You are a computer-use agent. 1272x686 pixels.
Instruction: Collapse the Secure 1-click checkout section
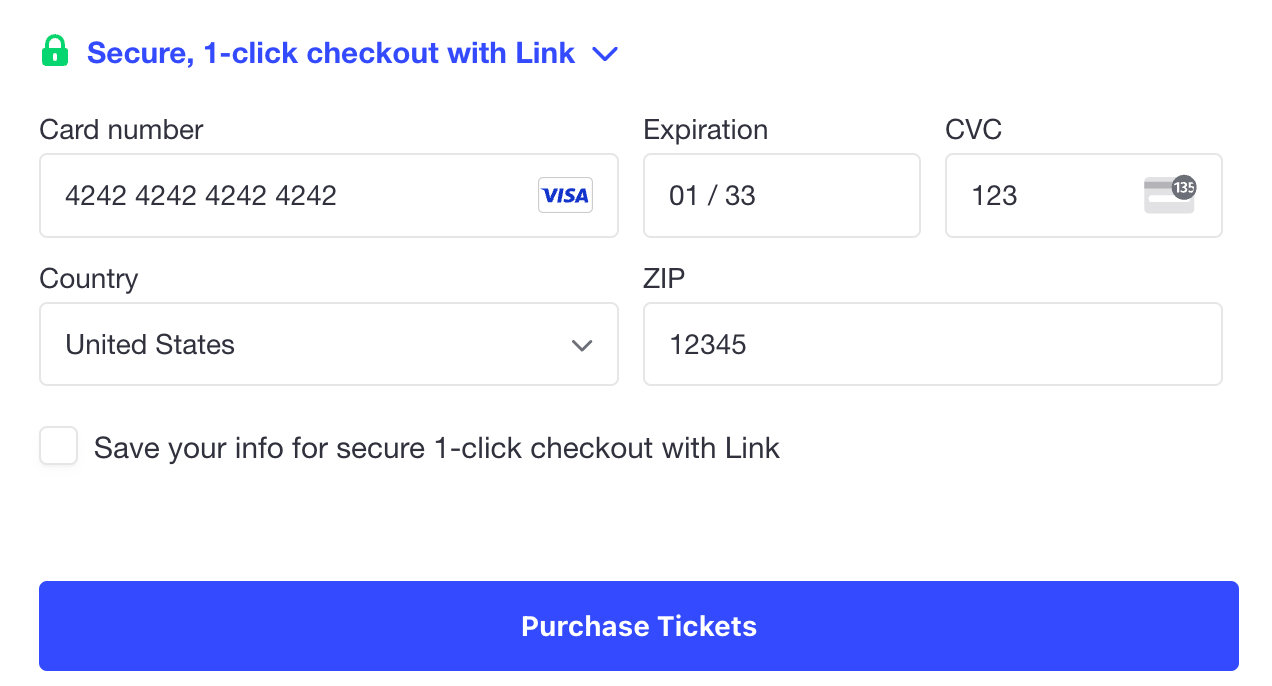pyautogui.click(x=605, y=55)
